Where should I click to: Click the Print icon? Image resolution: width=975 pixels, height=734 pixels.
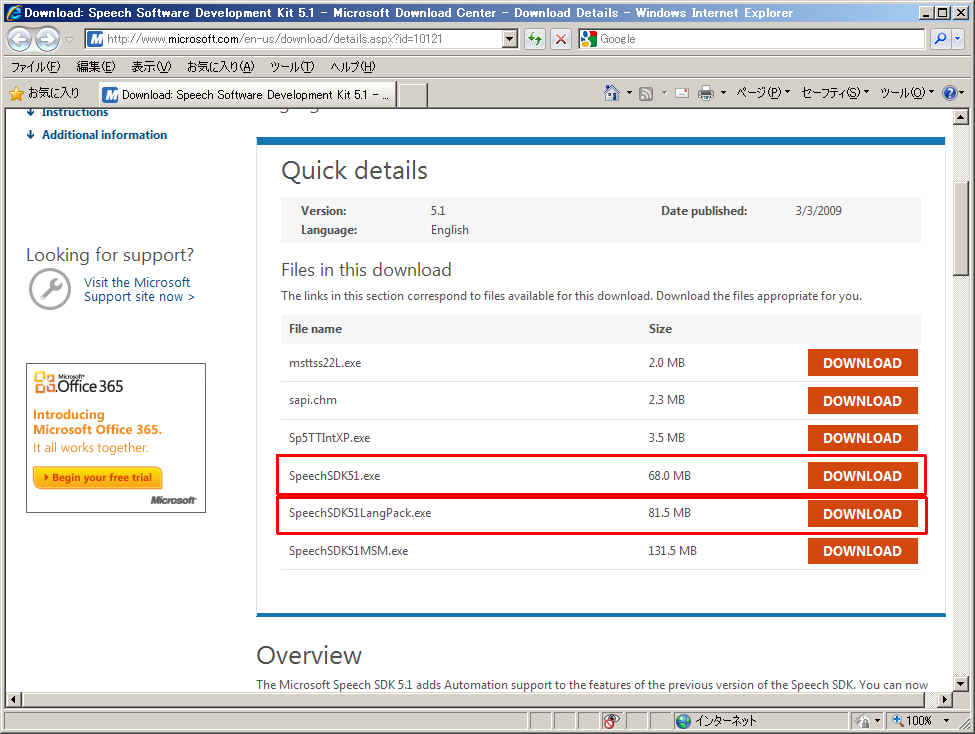(706, 93)
